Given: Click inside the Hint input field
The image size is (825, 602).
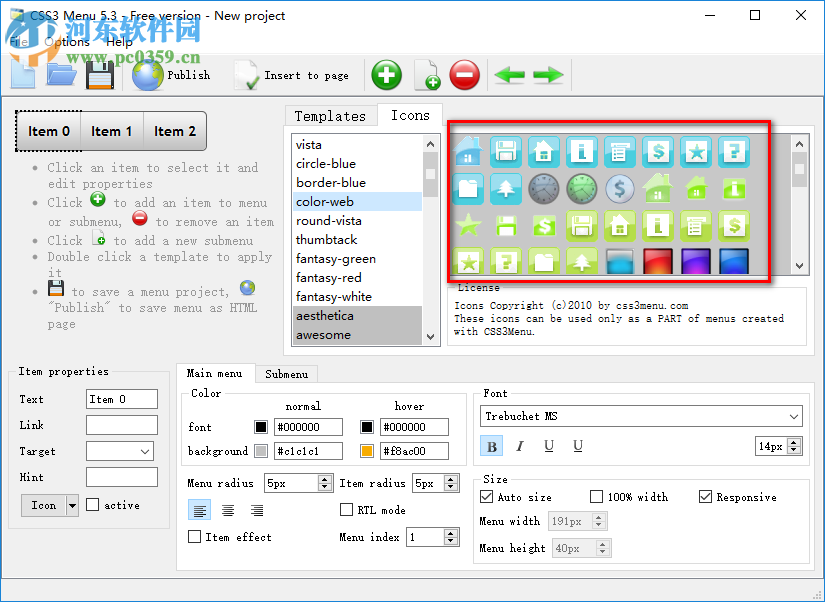Looking at the screenshot, I should coord(120,477).
